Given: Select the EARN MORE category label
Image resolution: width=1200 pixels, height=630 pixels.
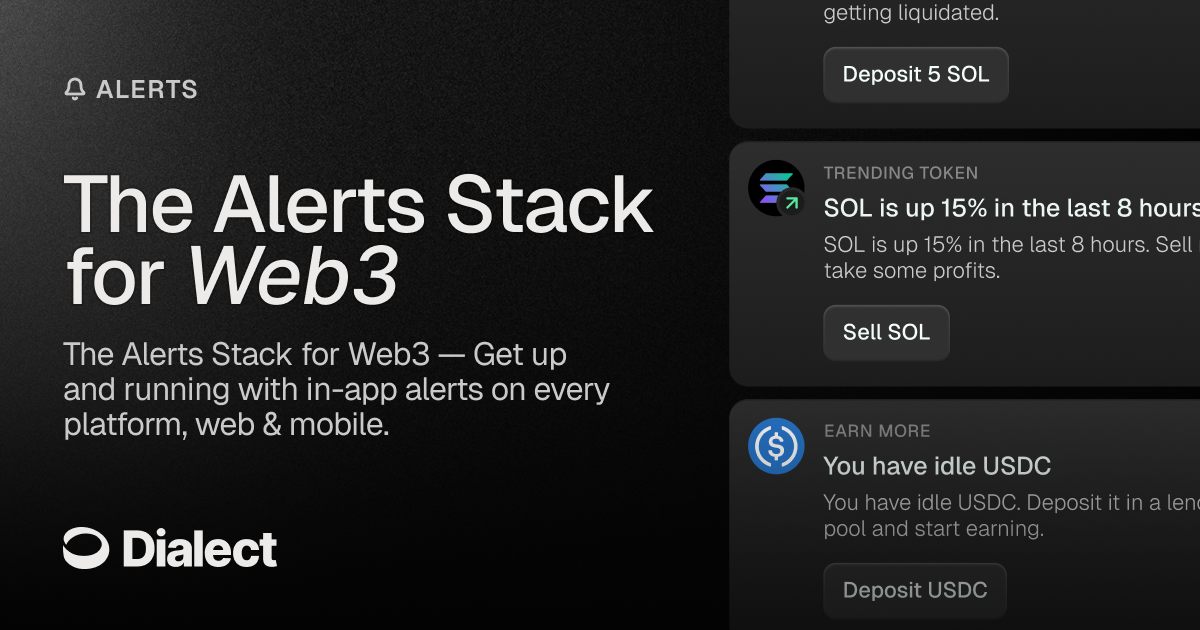Looking at the screenshot, I should tap(877, 431).
